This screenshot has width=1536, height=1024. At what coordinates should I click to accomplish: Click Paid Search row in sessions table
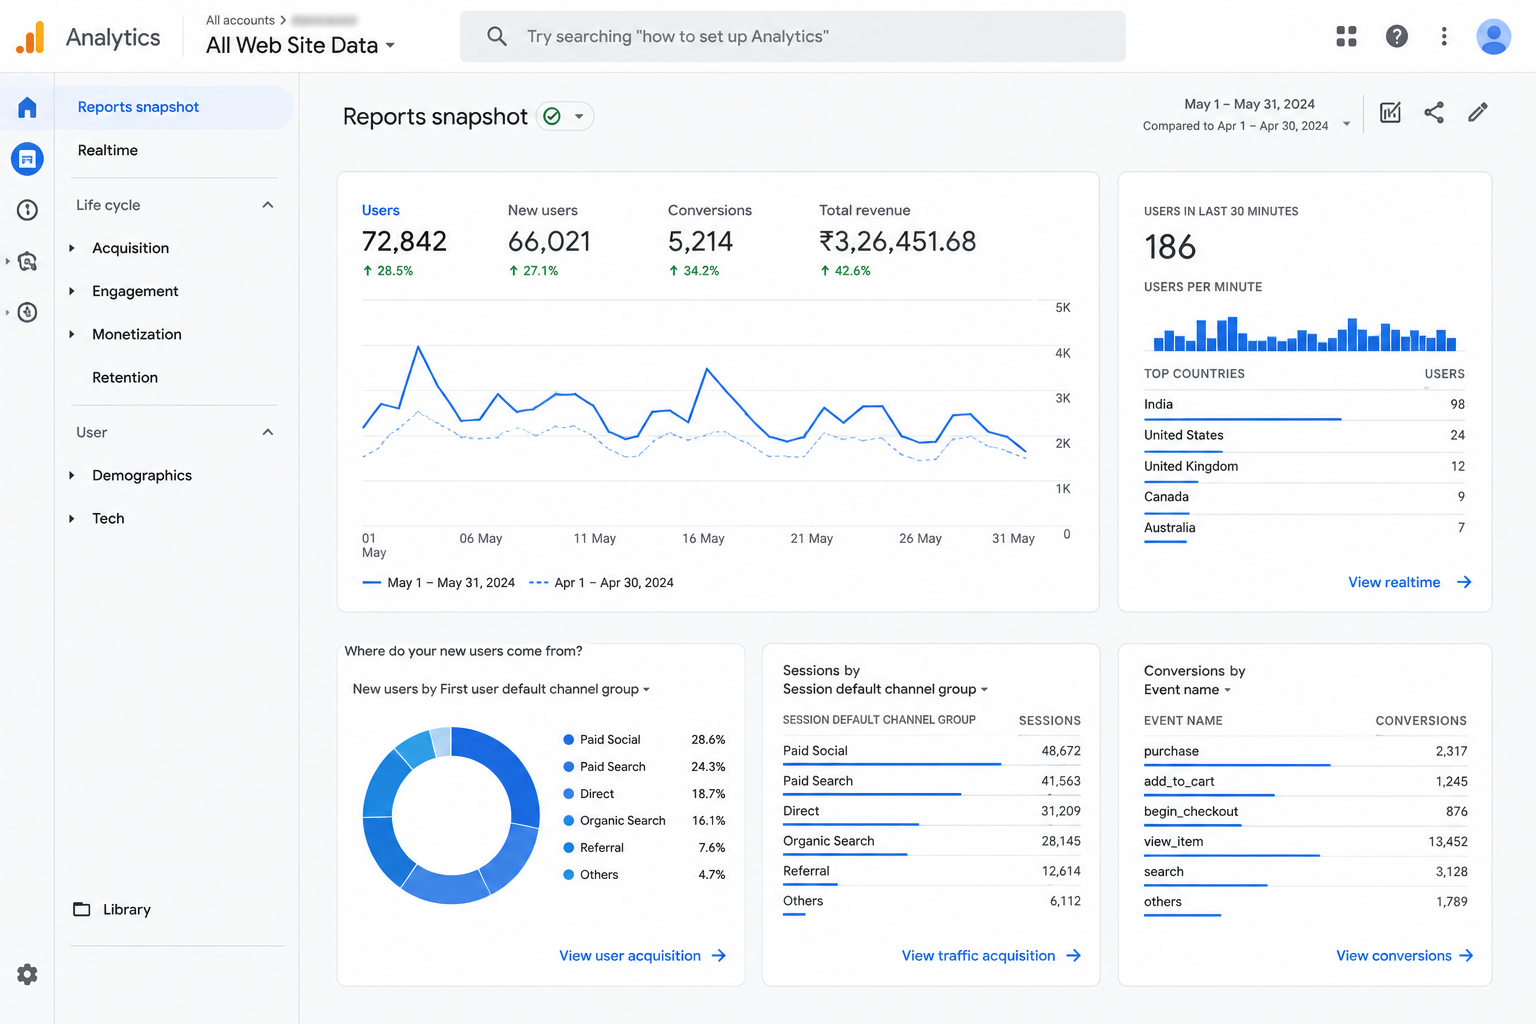tap(931, 782)
